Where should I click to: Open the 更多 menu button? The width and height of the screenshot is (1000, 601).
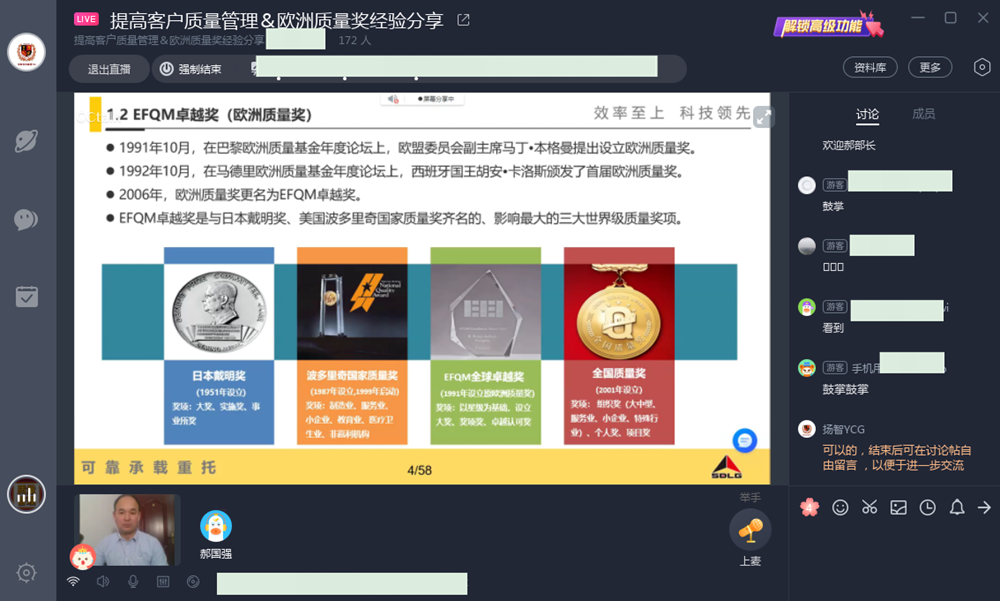point(930,67)
